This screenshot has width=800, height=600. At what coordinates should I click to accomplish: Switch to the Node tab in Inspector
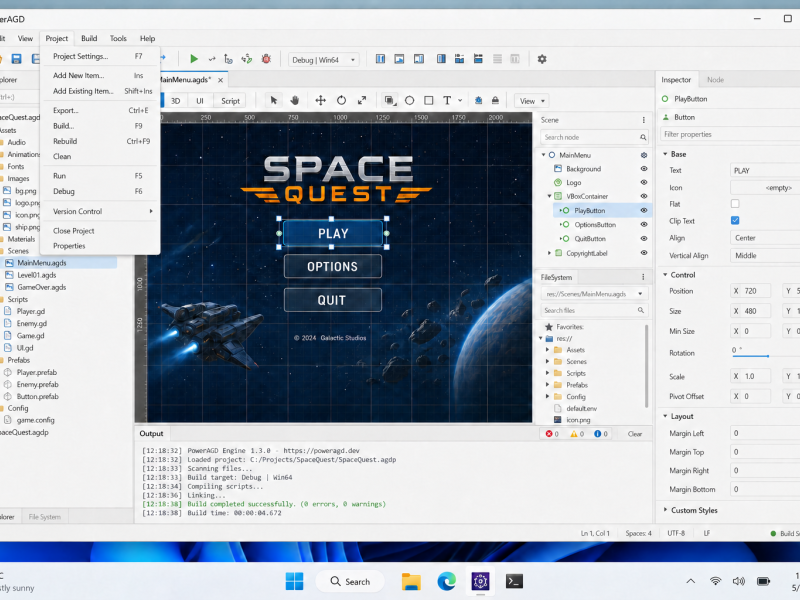click(715, 80)
